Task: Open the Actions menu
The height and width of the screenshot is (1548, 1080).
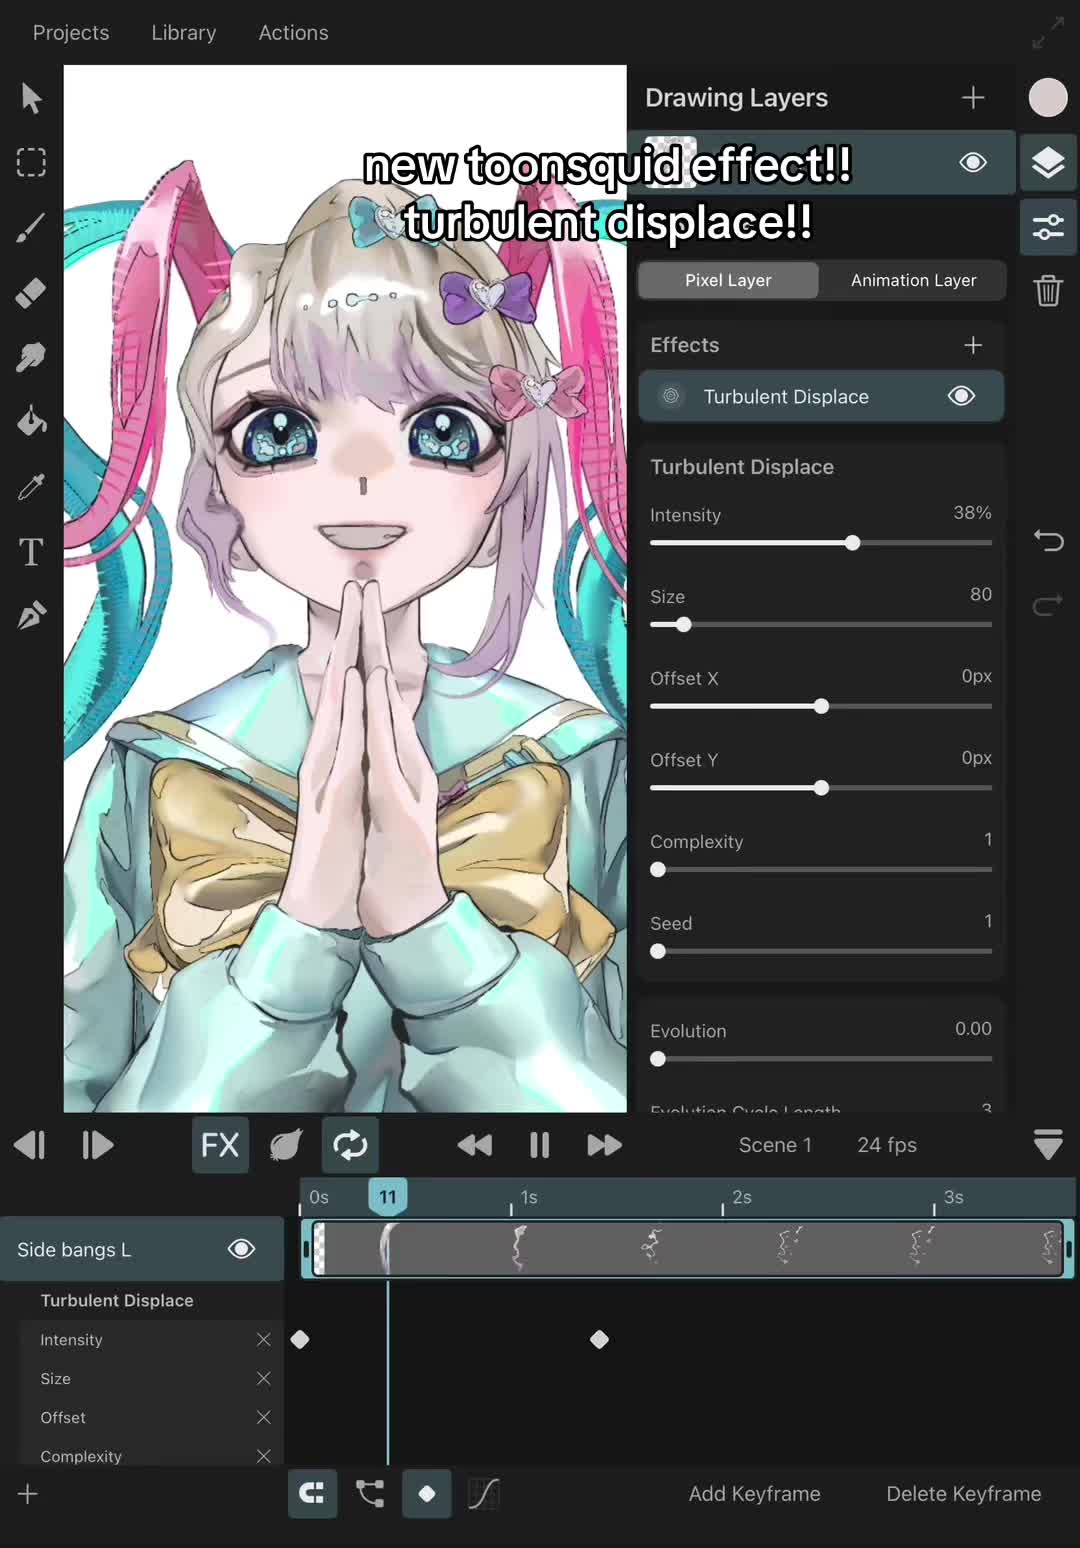Action: coord(293,33)
